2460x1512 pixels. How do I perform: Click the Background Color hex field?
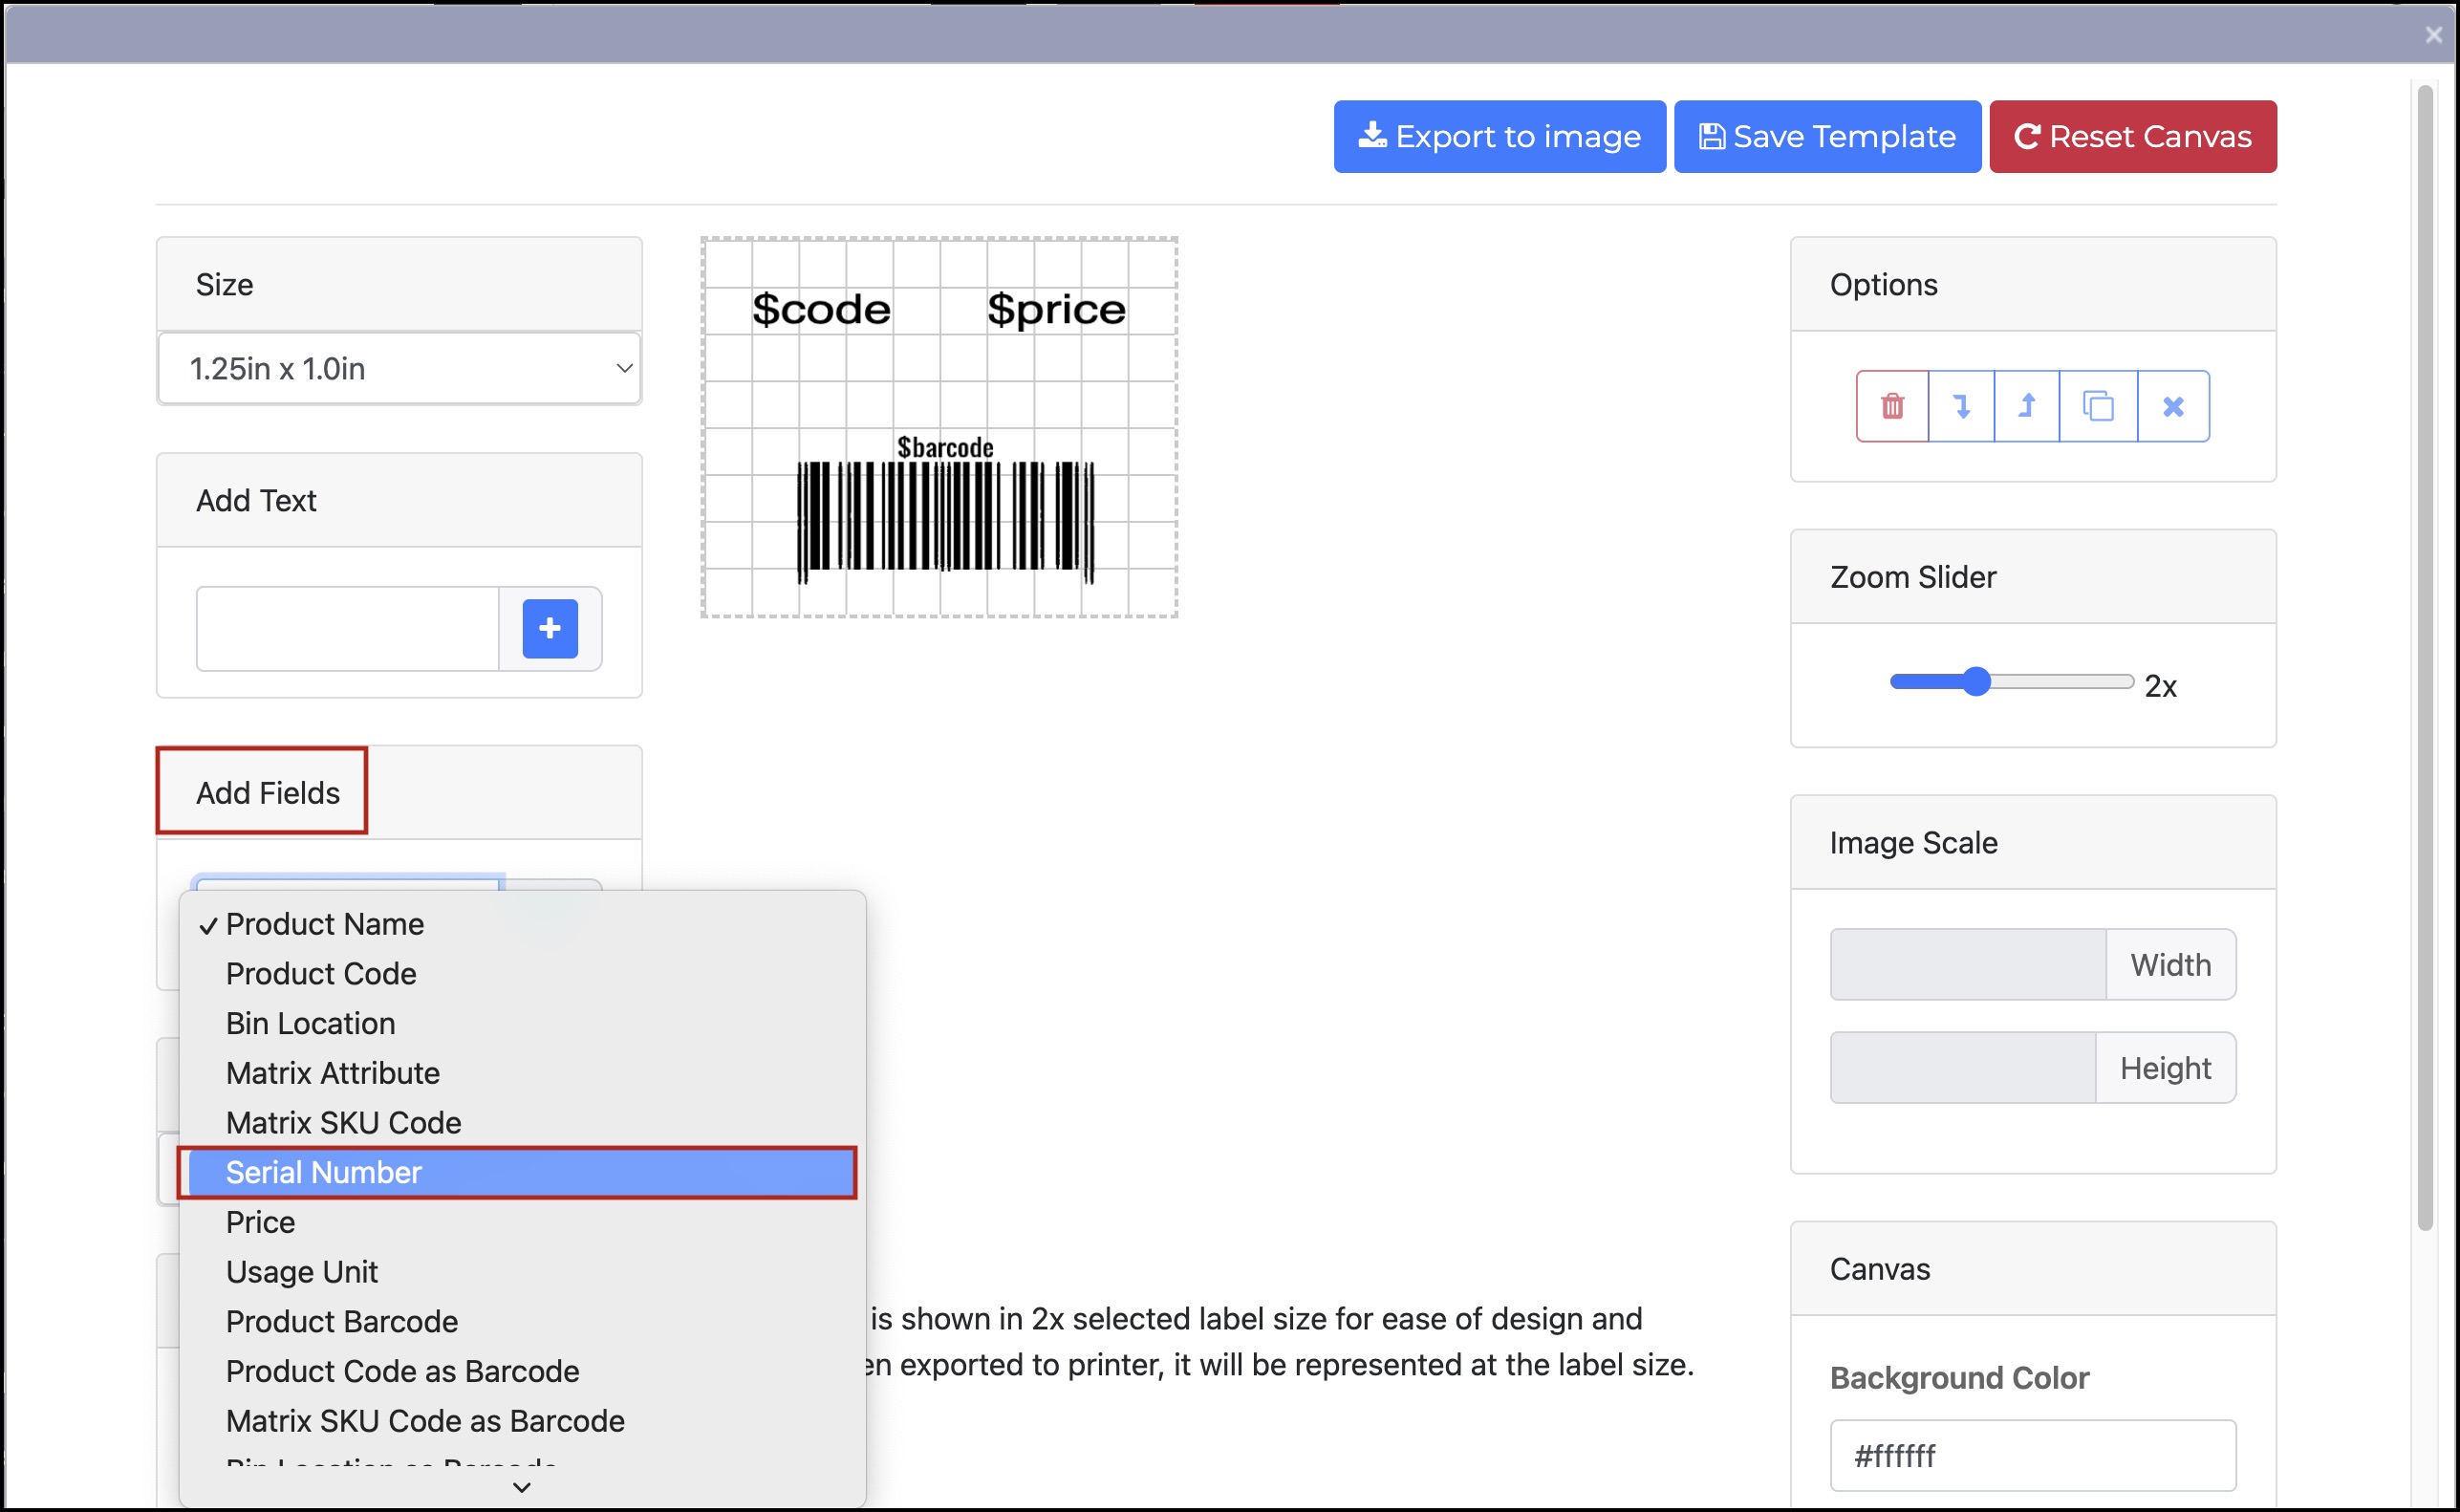(2031, 1455)
